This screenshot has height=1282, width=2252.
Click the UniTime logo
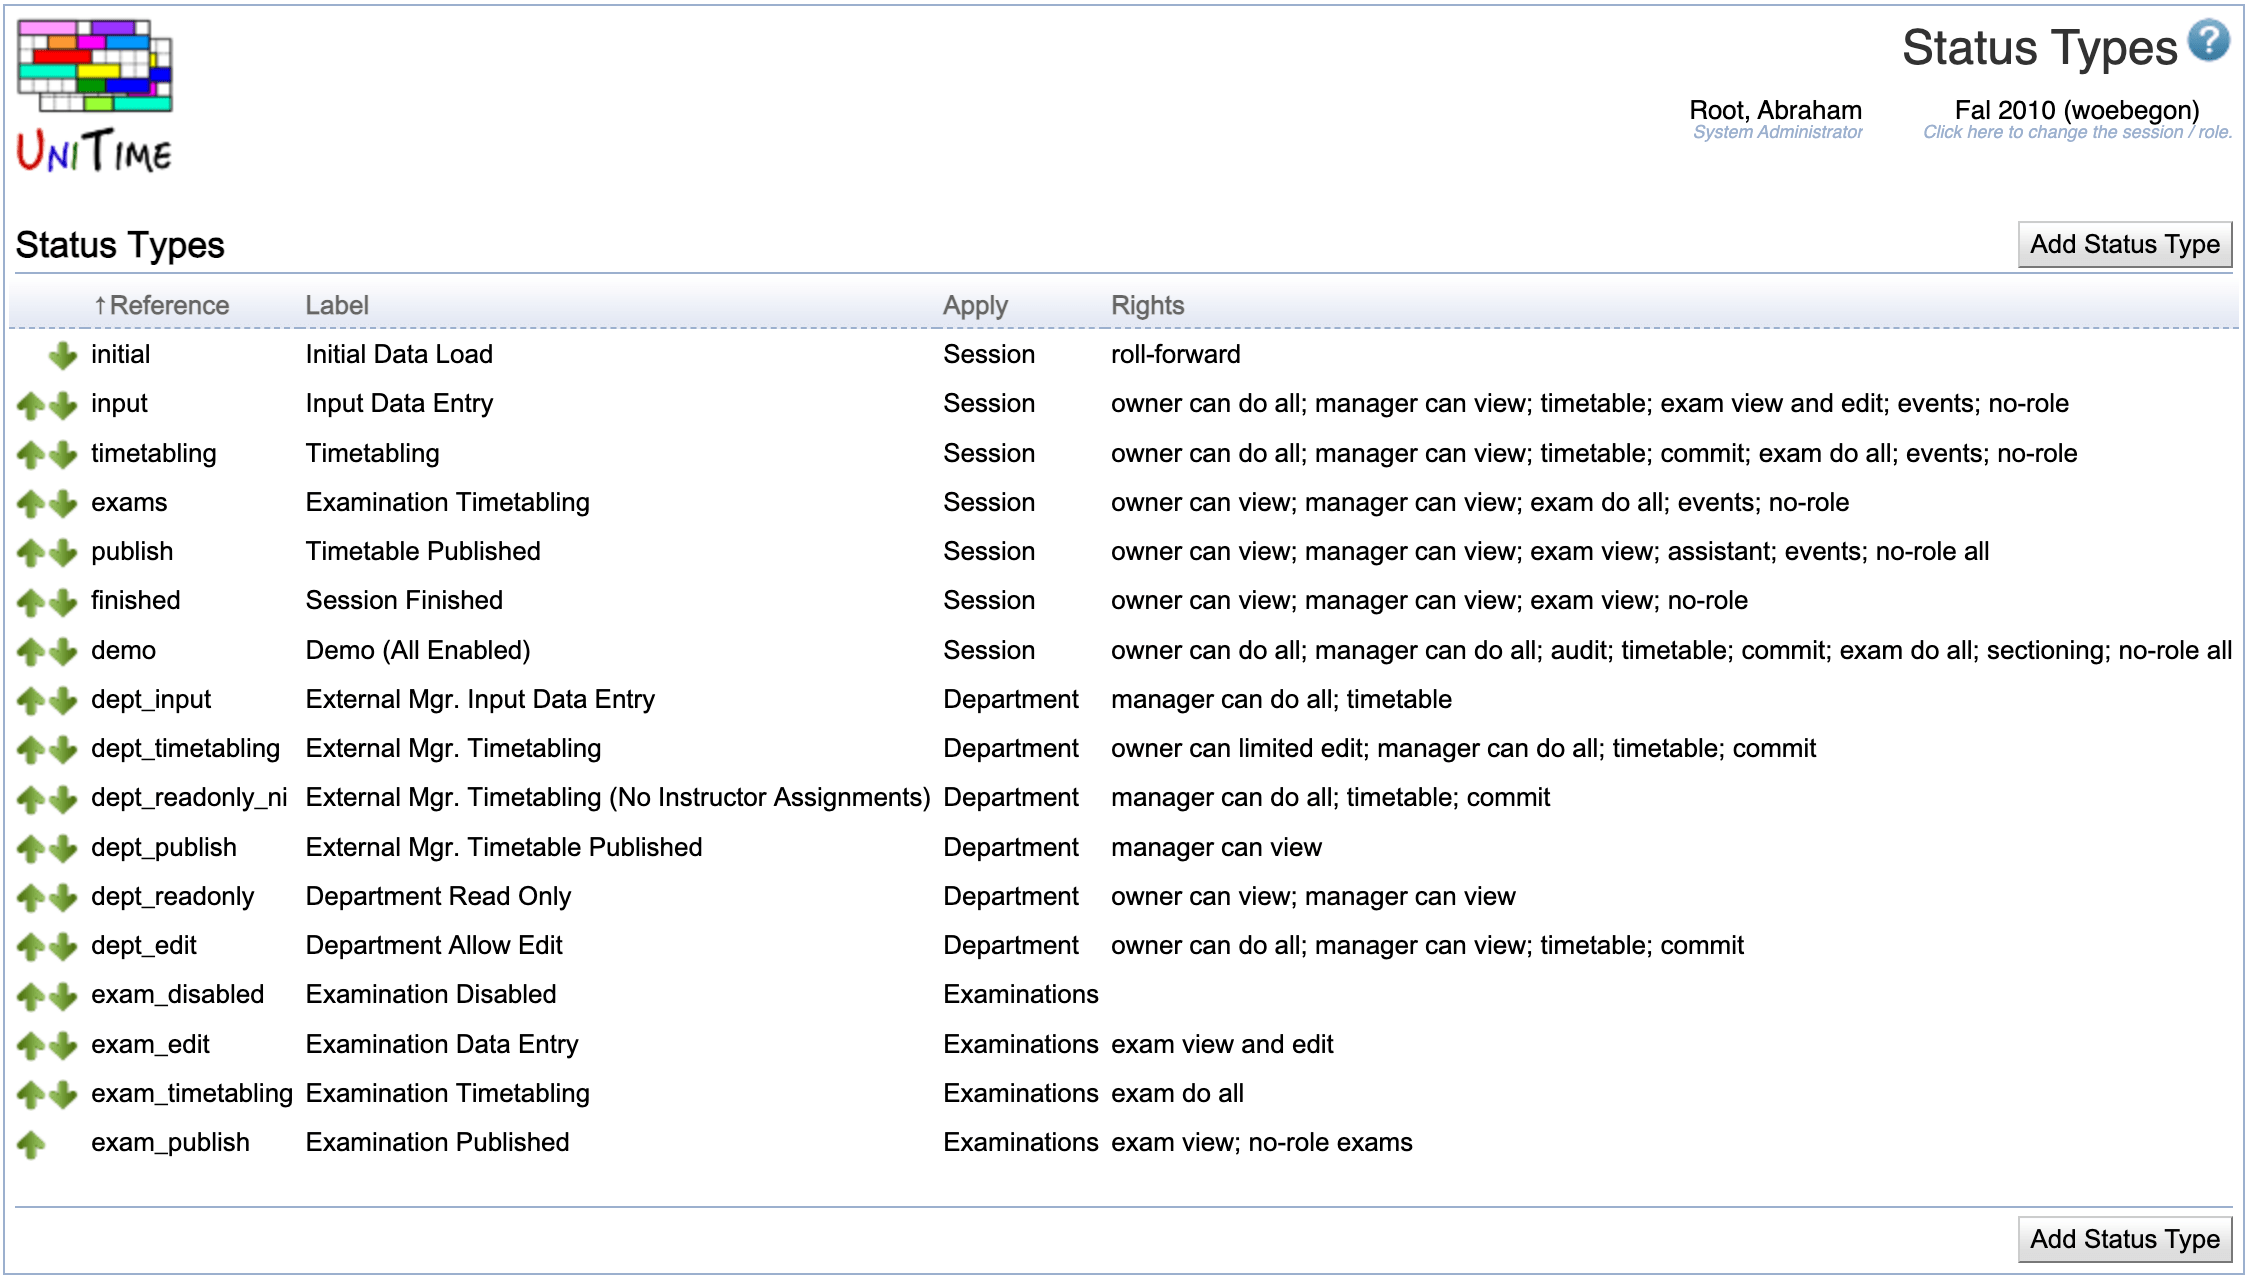pyautogui.click(x=93, y=90)
